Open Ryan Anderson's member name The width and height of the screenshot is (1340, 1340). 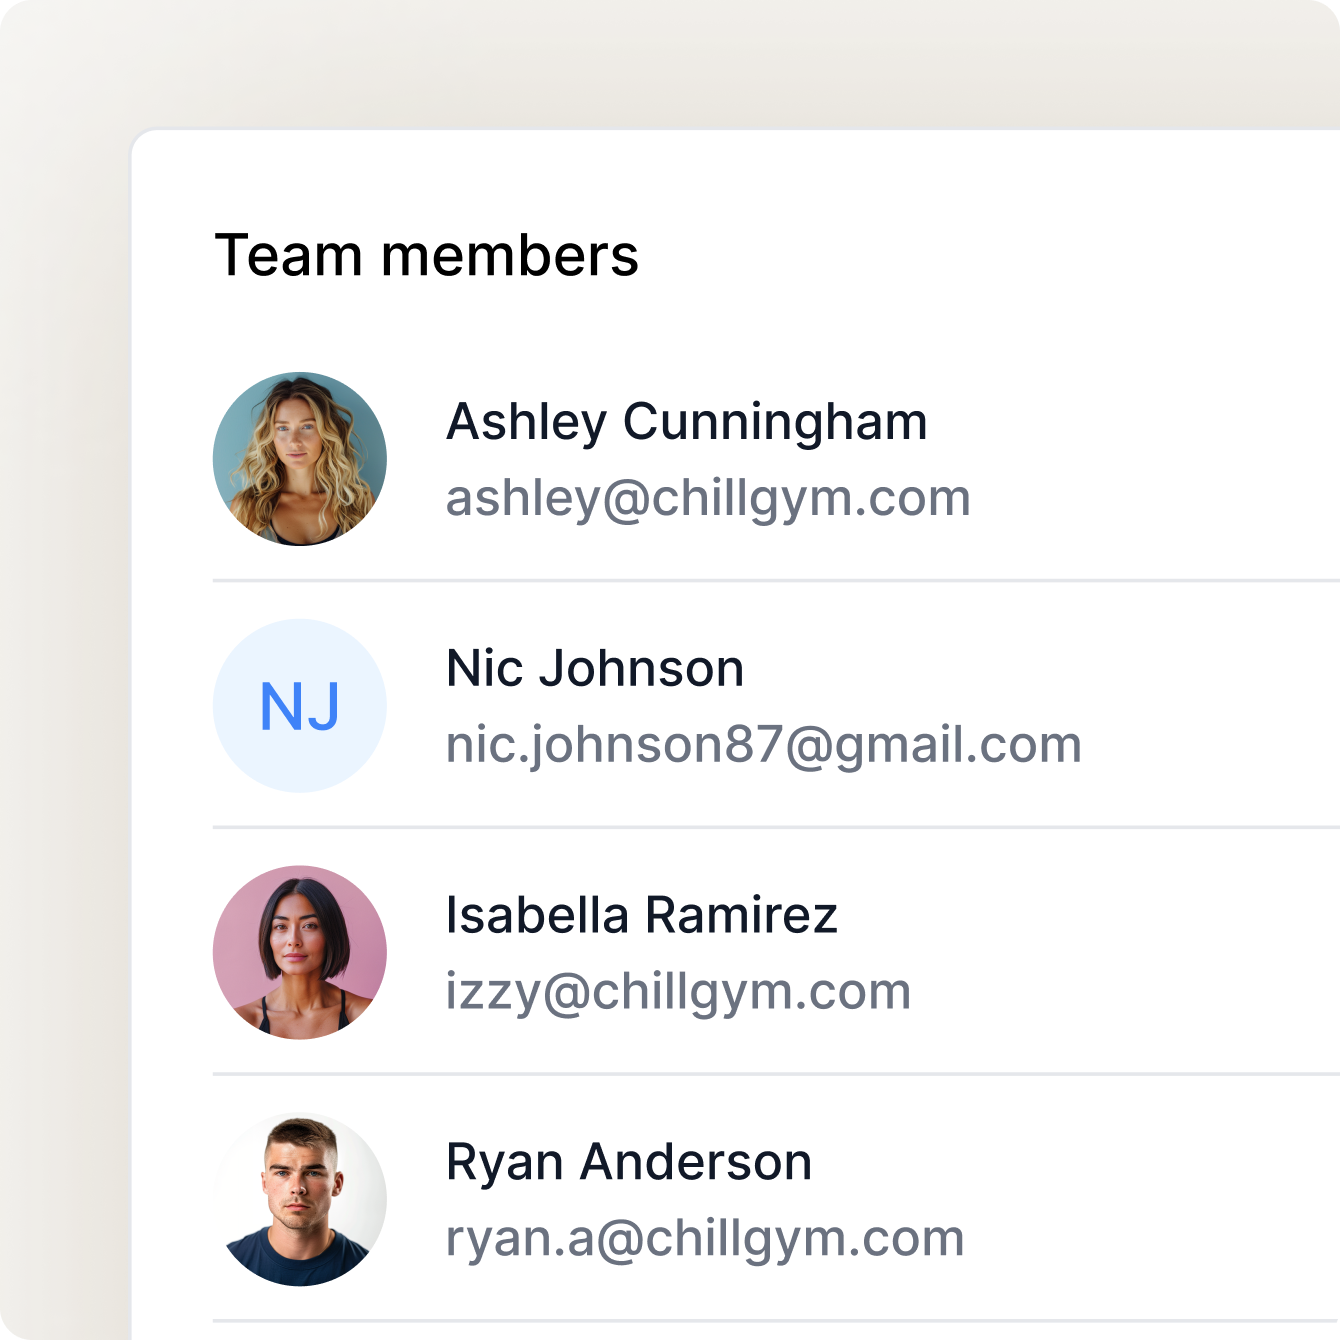coord(628,1162)
